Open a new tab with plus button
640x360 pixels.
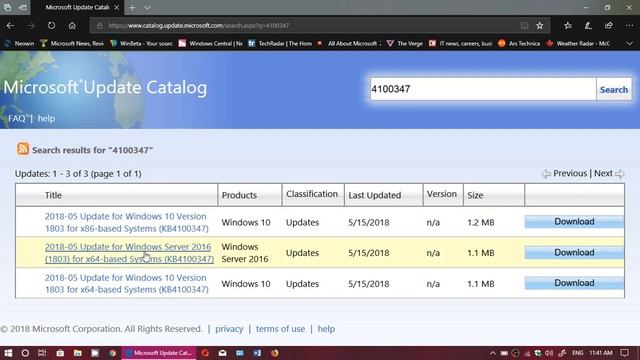[x=132, y=7]
